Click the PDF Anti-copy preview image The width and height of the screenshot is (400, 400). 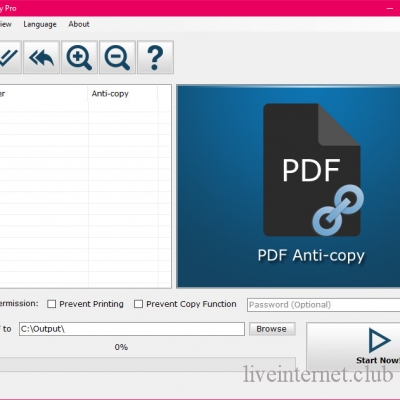click(288, 186)
